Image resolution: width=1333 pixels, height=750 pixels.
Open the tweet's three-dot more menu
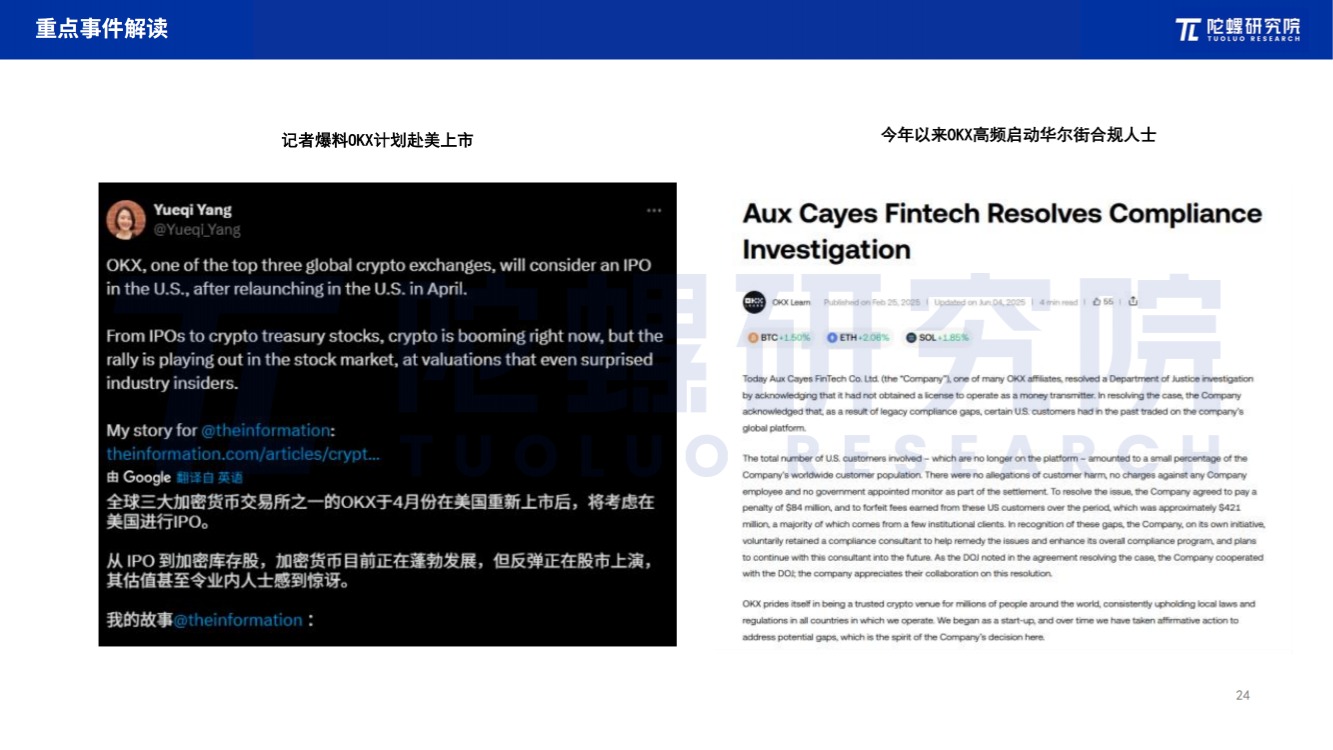pos(654,210)
